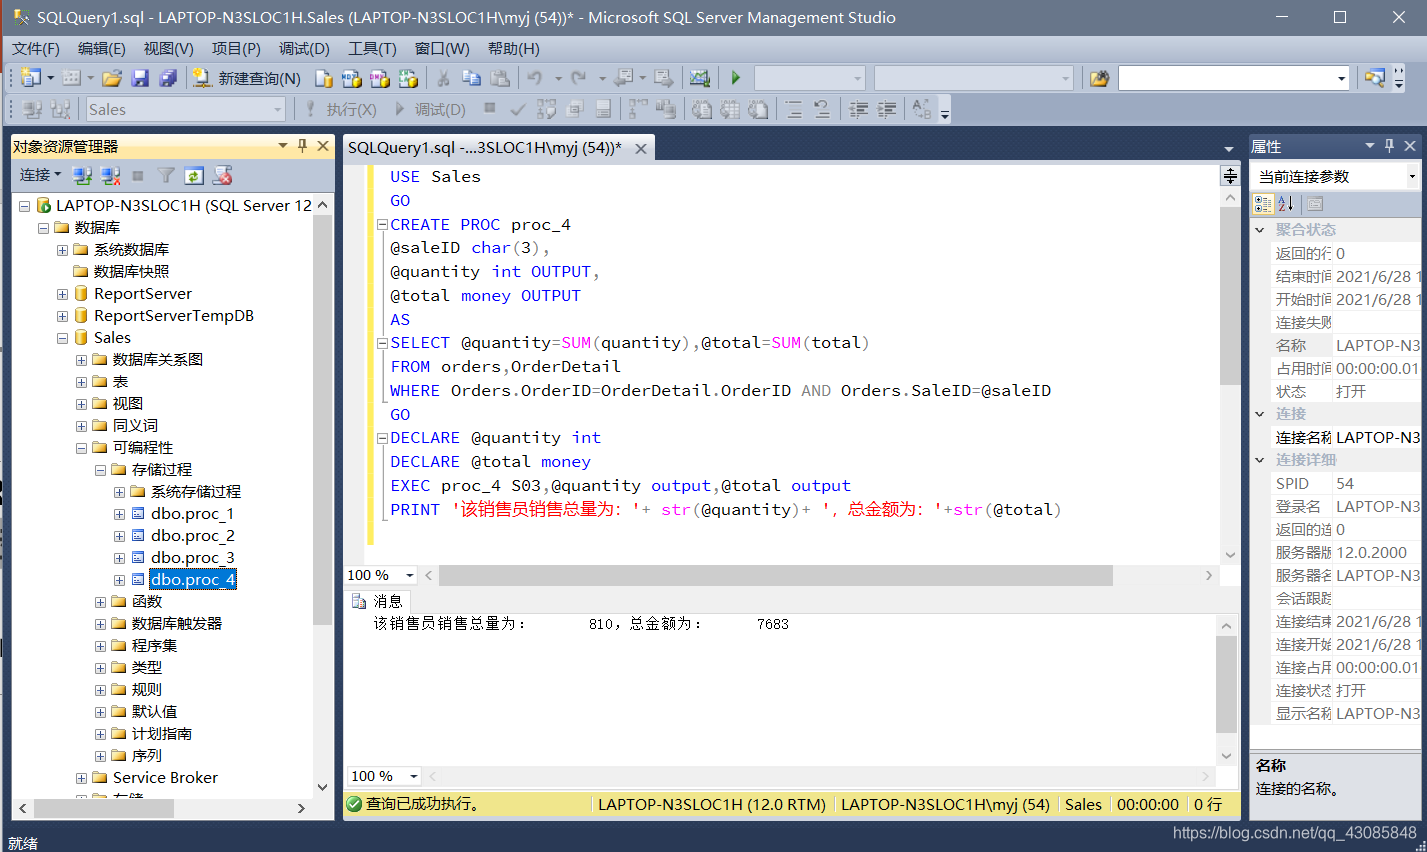1427x852 pixels.
Task: Expand the ReportServer database node
Action: click(63, 294)
